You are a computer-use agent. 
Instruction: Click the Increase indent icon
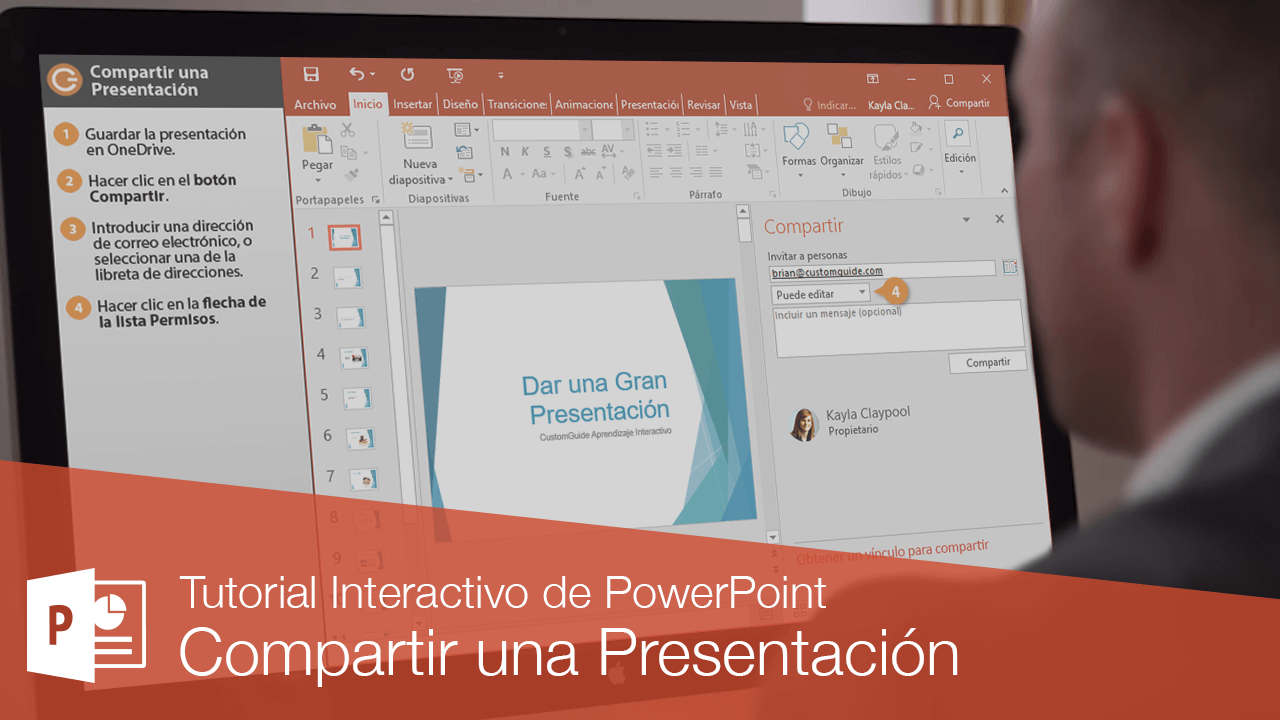[x=674, y=150]
